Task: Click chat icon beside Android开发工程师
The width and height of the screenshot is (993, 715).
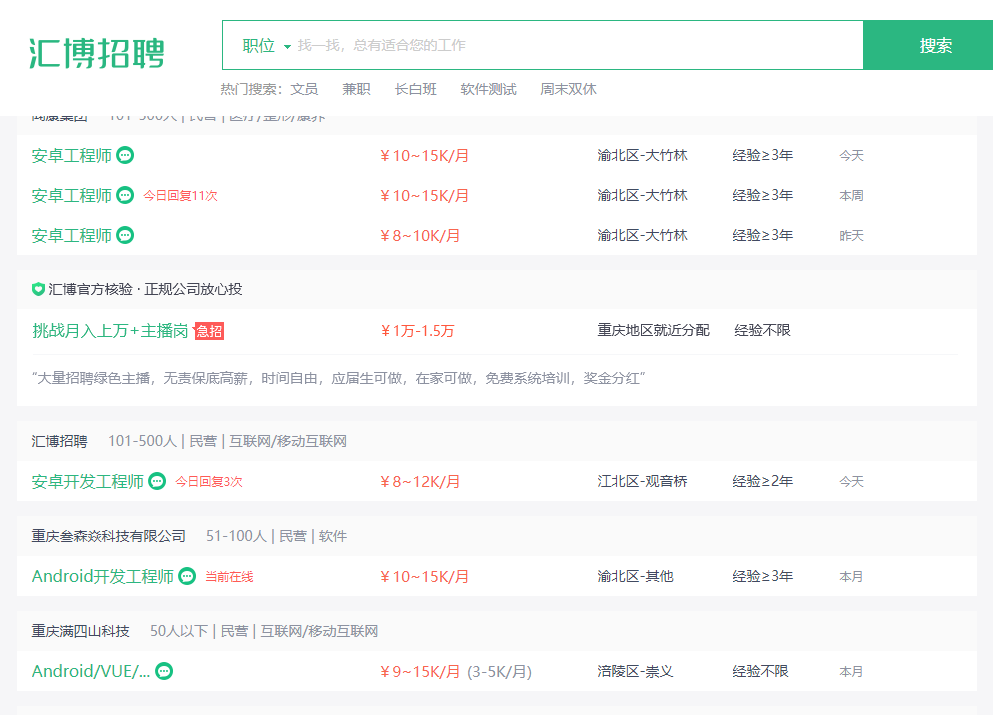Action: 187,576
